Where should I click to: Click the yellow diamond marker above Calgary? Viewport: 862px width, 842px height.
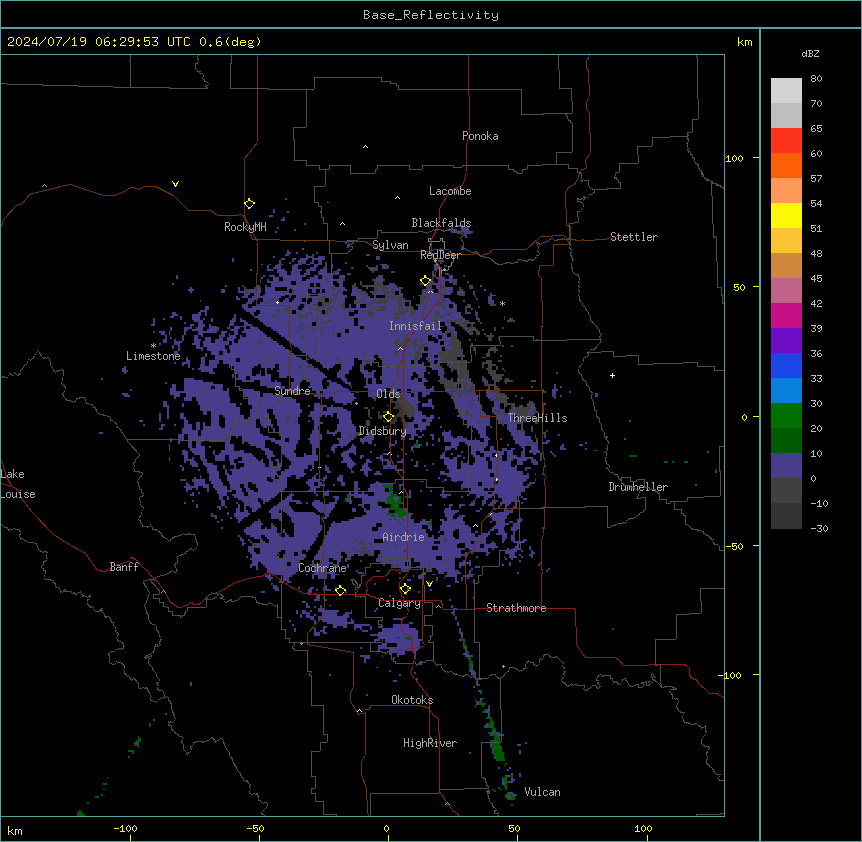click(405, 589)
